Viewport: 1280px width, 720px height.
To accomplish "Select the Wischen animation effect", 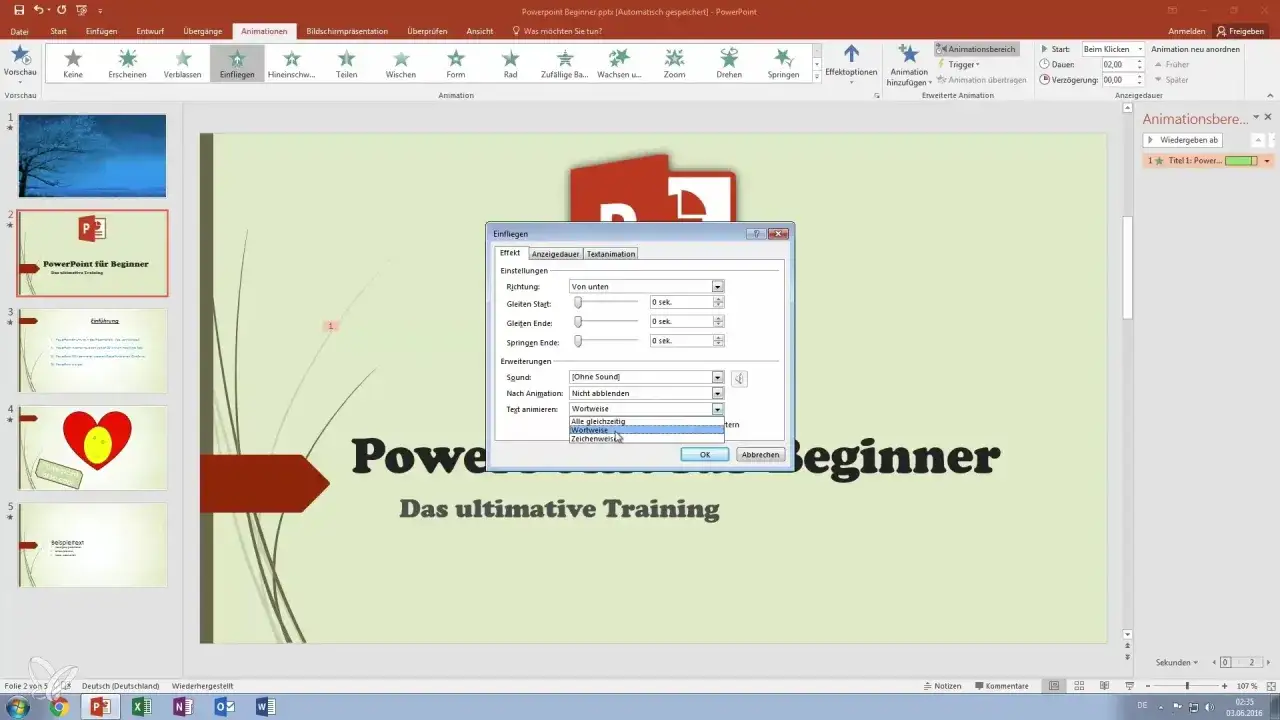I will (401, 64).
